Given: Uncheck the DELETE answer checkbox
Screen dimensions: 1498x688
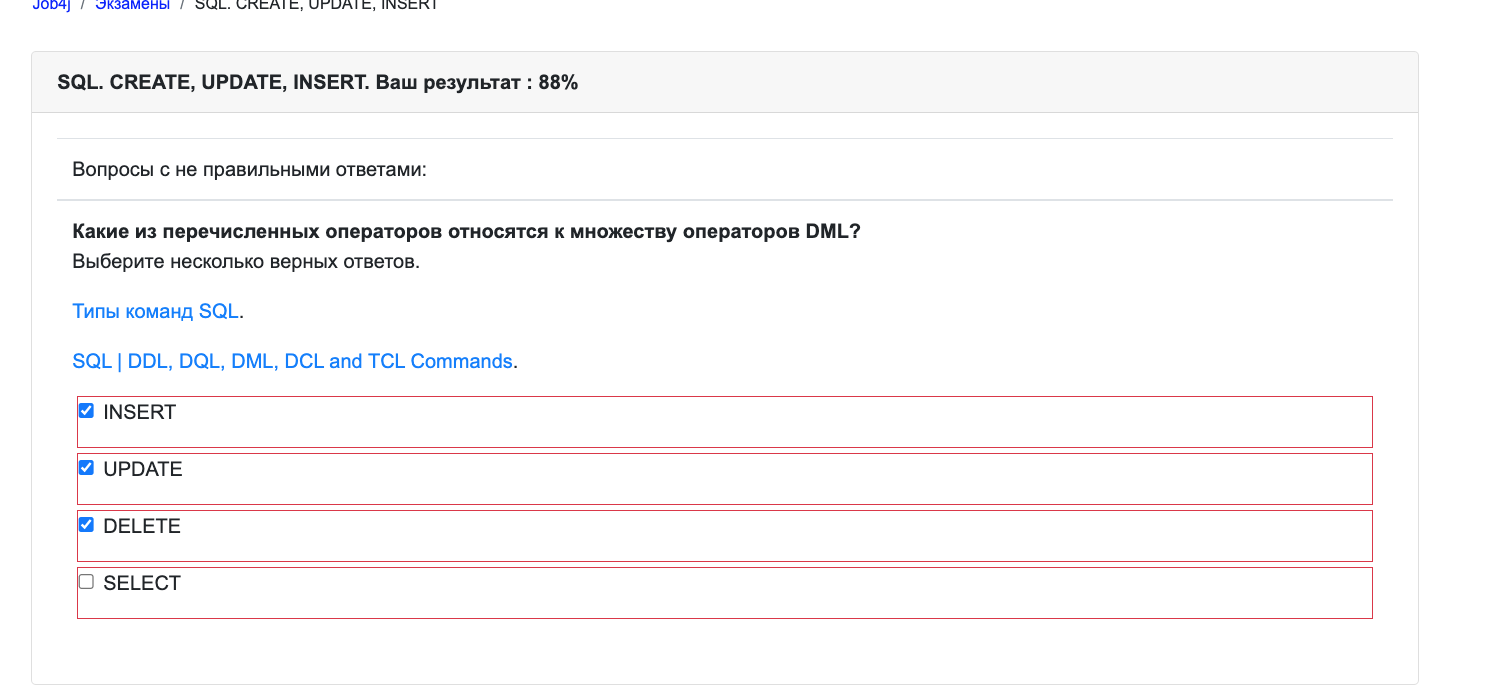Looking at the screenshot, I should (x=86, y=524).
